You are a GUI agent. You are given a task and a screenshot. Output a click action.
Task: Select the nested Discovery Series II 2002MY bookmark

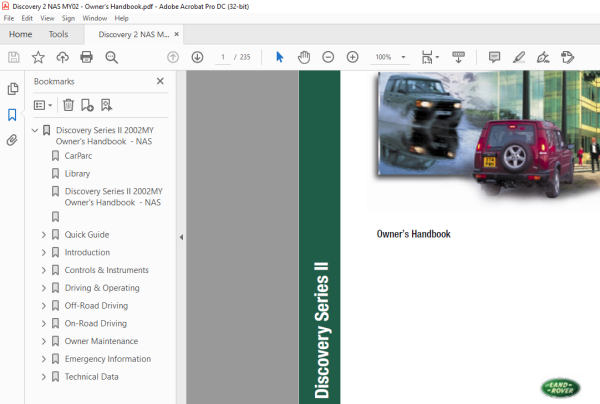pos(113,197)
